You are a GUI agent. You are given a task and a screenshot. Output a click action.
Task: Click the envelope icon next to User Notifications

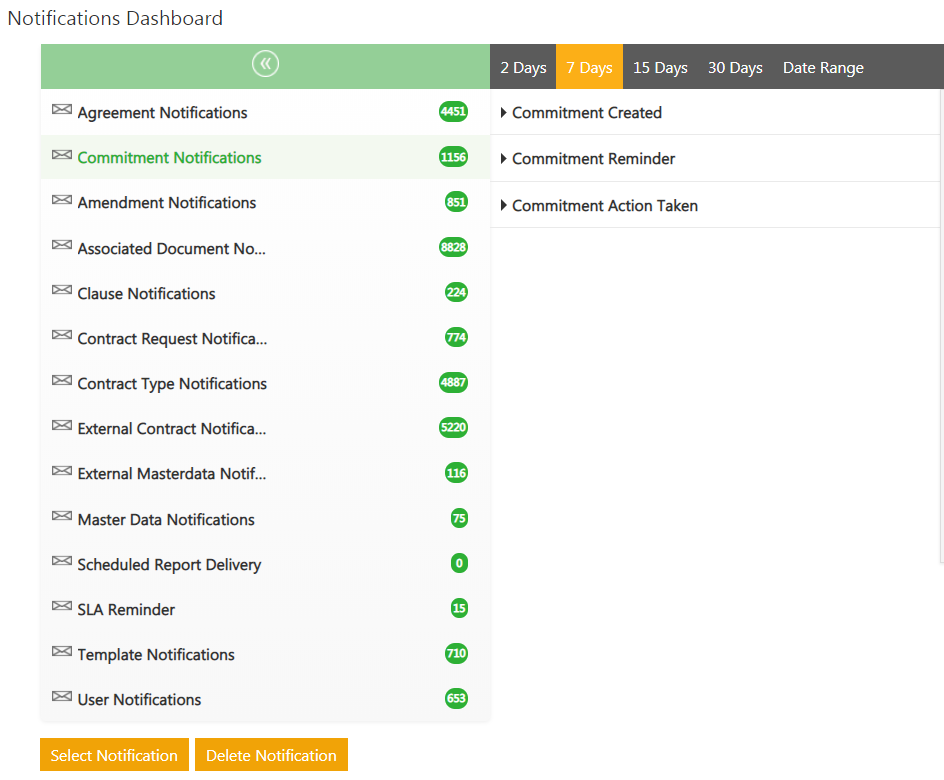(x=62, y=697)
